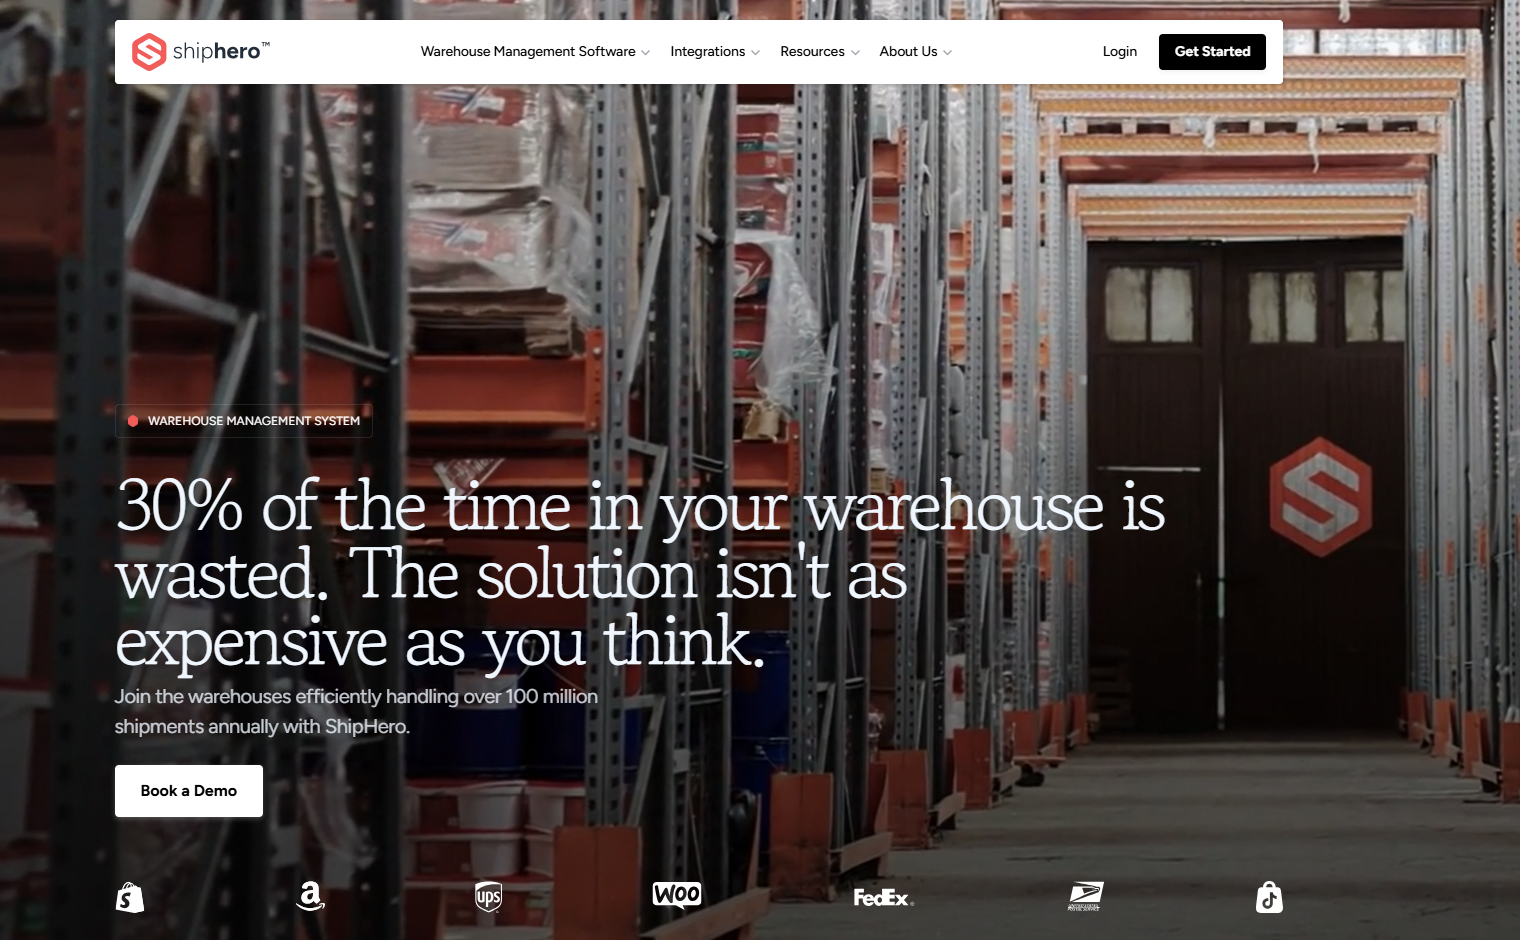Follow the Login link
The image size is (1520, 940).
1120,52
